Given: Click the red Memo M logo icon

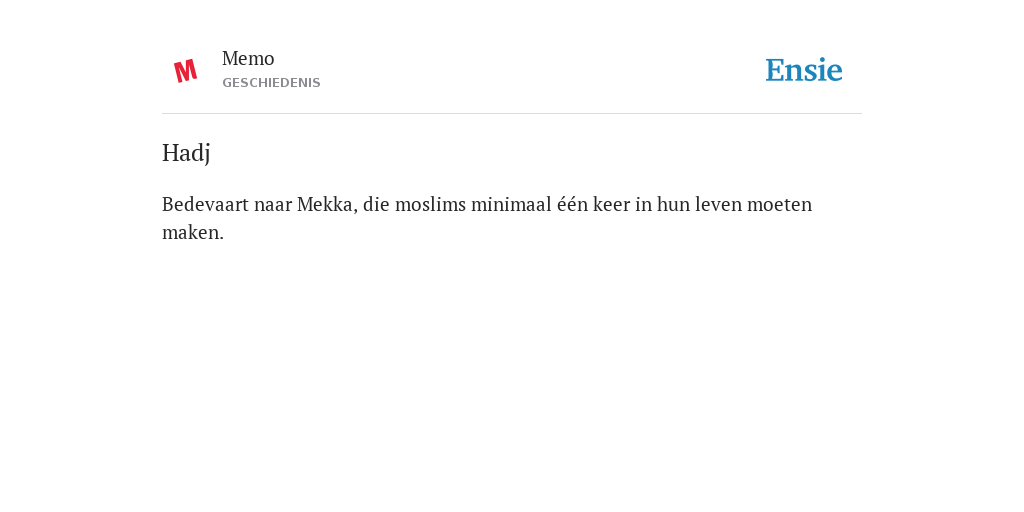Looking at the screenshot, I should coord(185,71).
